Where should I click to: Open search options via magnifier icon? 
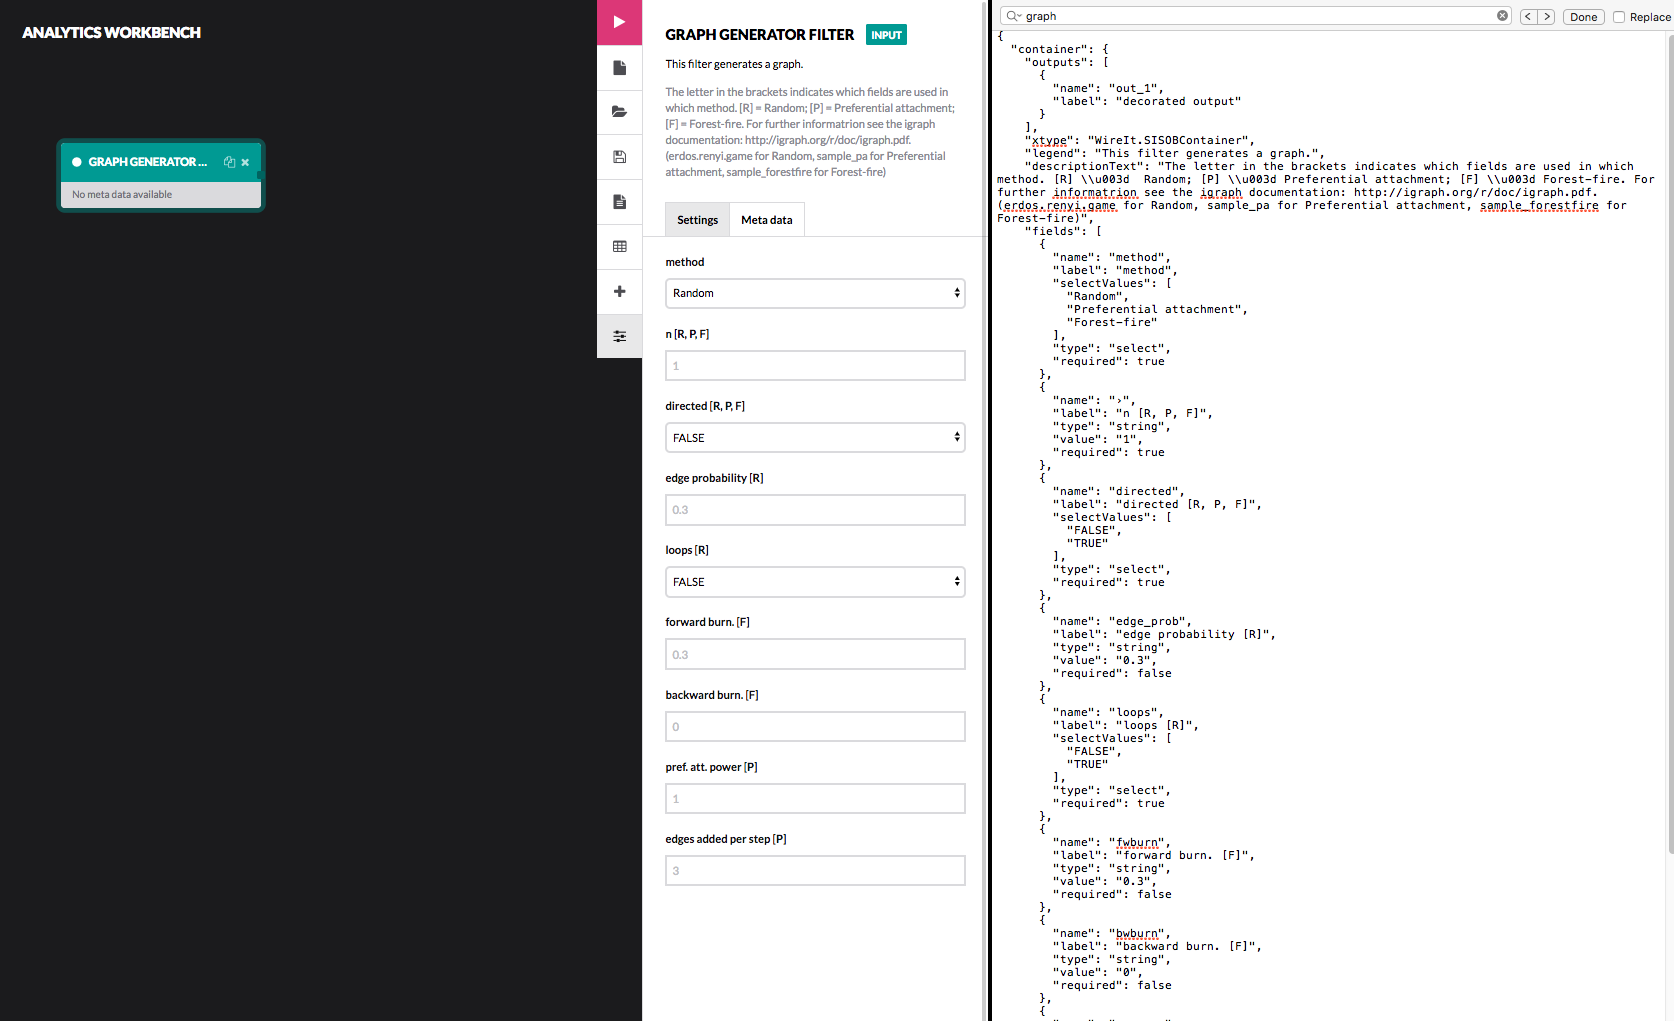click(1014, 16)
